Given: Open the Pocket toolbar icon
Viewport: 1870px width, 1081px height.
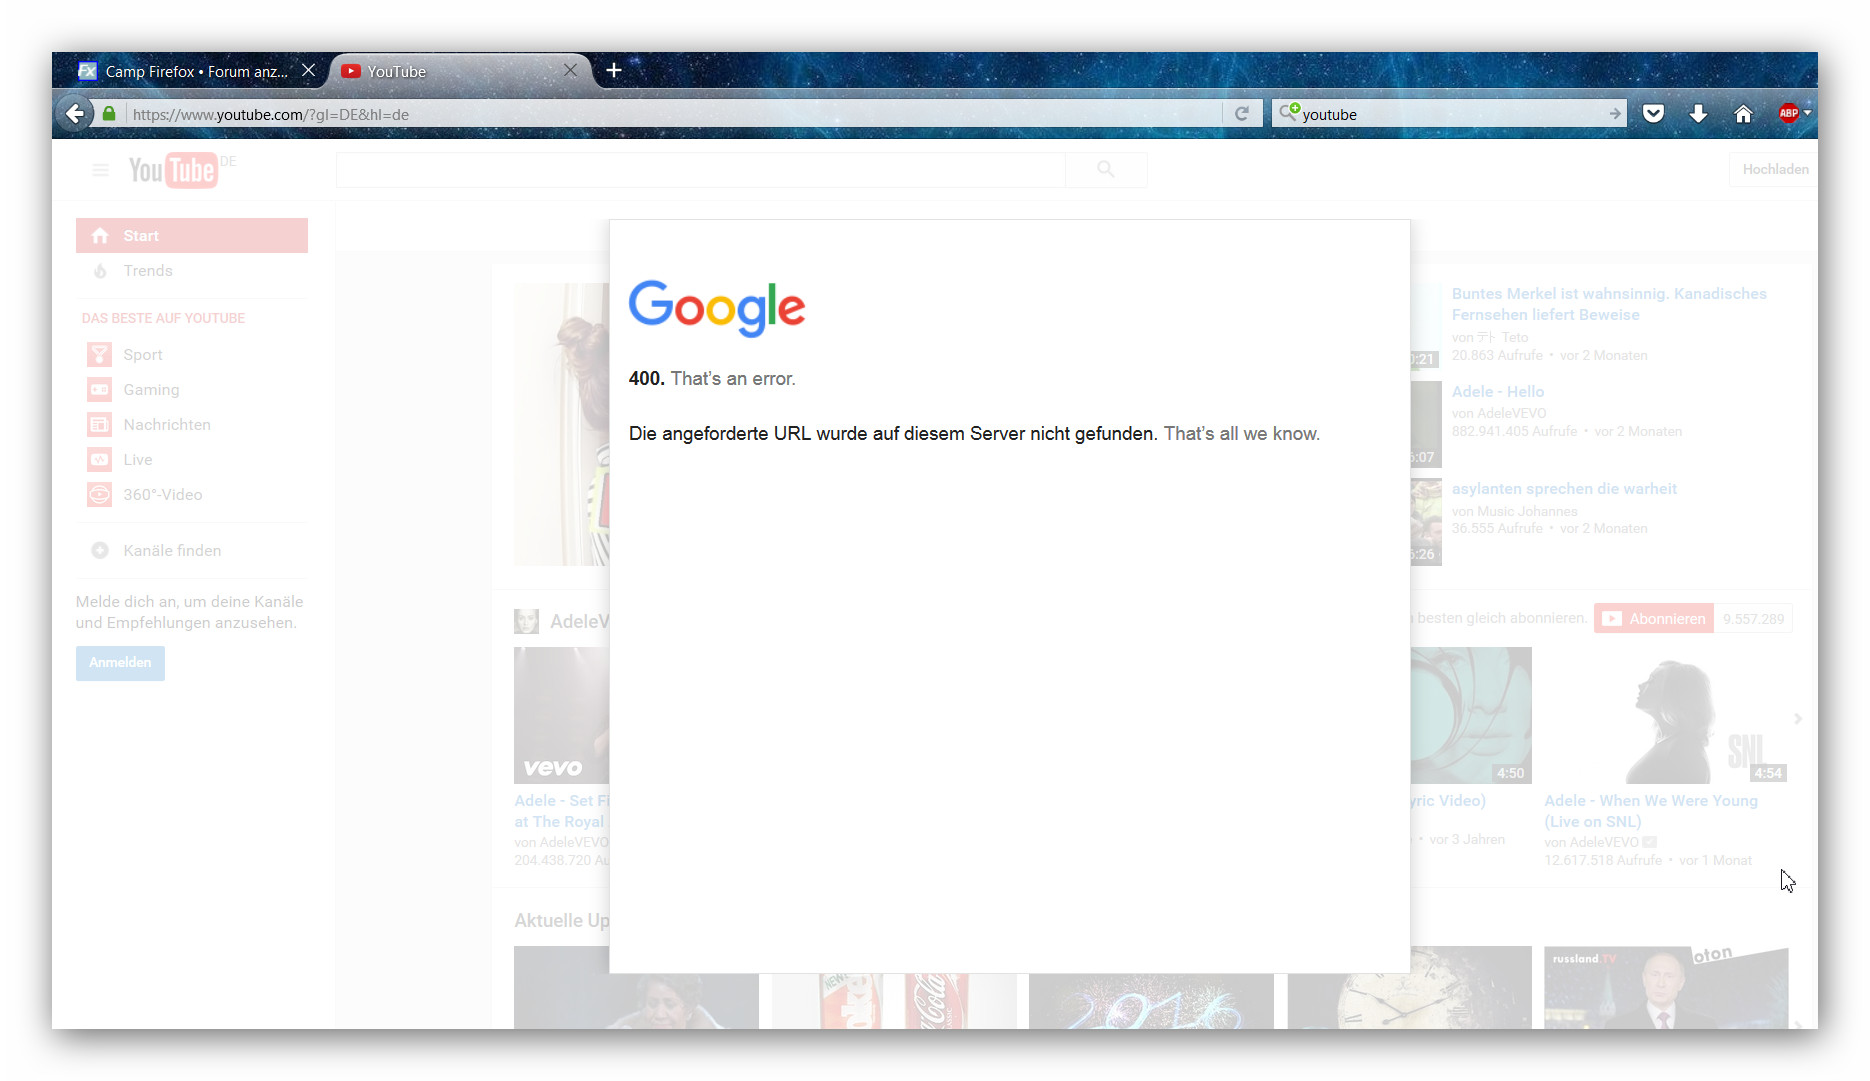Looking at the screenshot, I should (1653, 114).
